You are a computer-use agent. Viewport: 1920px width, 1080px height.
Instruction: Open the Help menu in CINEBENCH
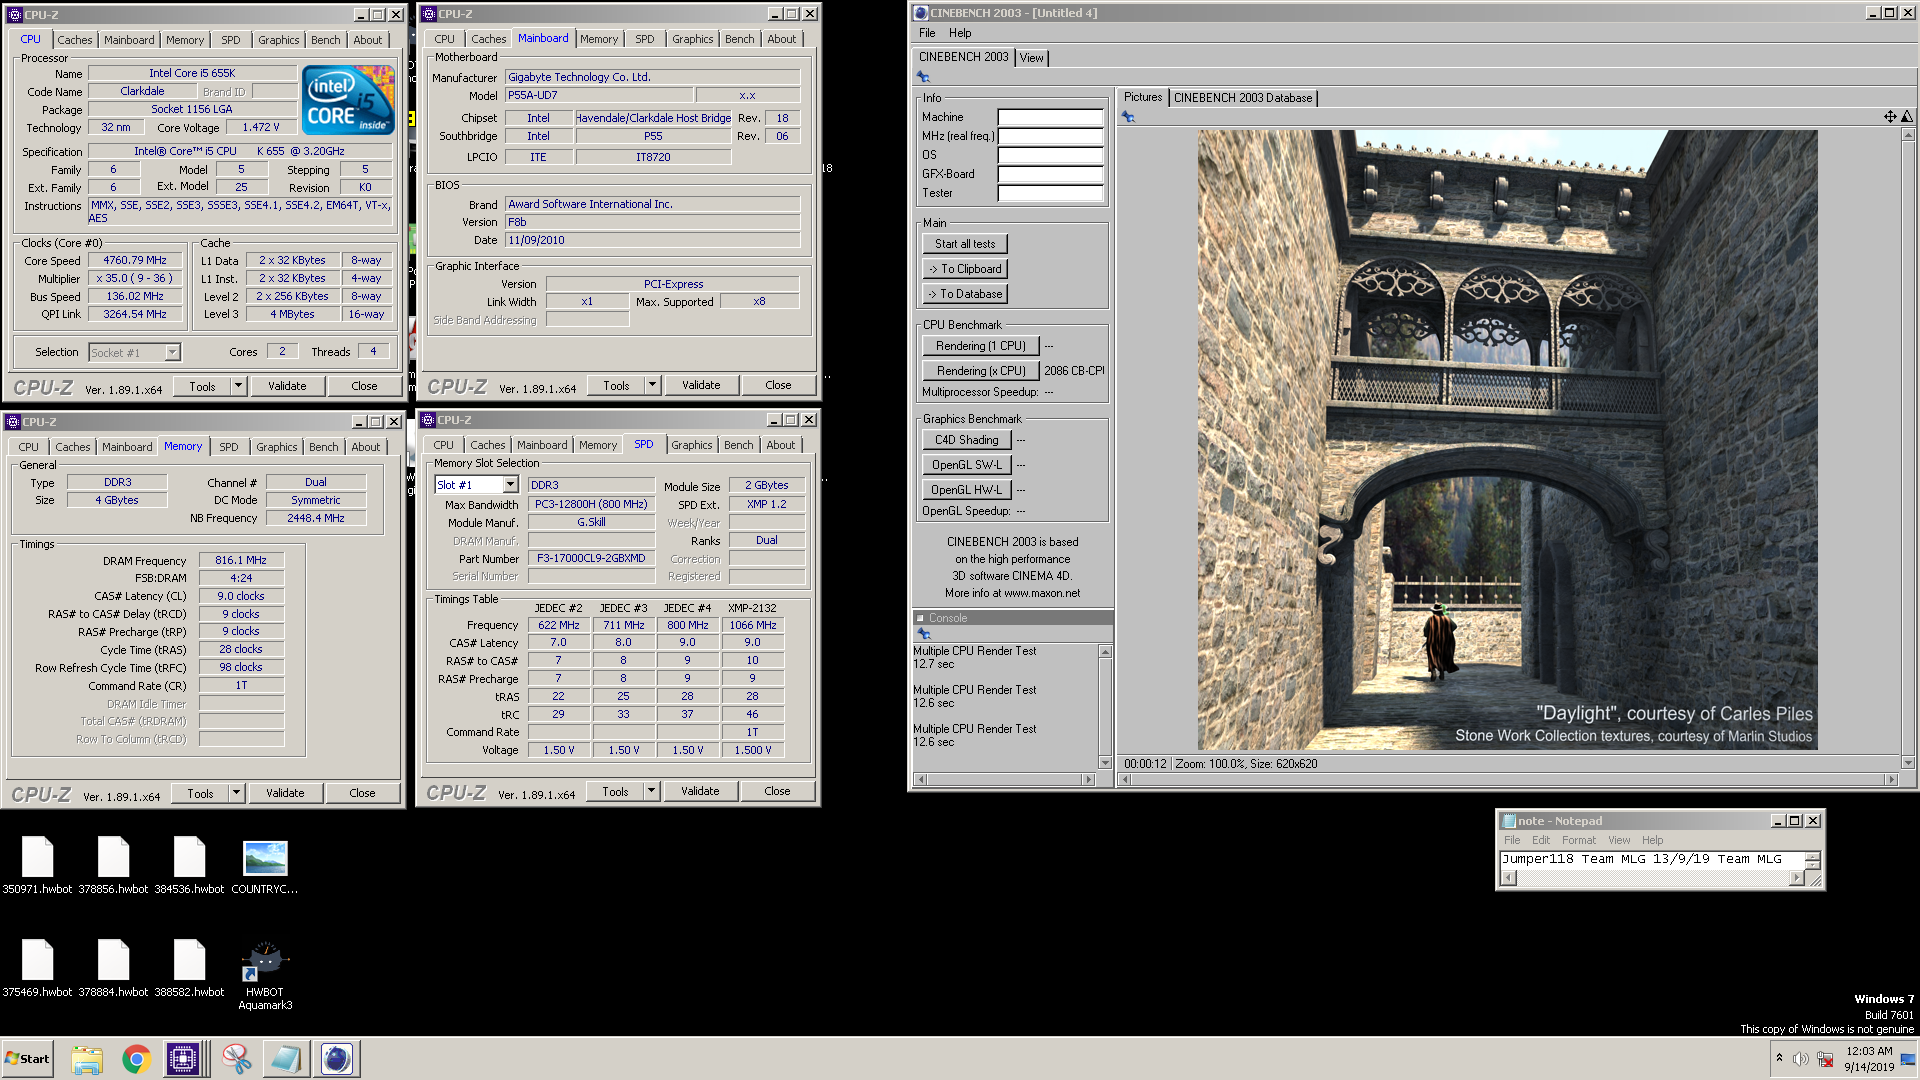point(960,33)
